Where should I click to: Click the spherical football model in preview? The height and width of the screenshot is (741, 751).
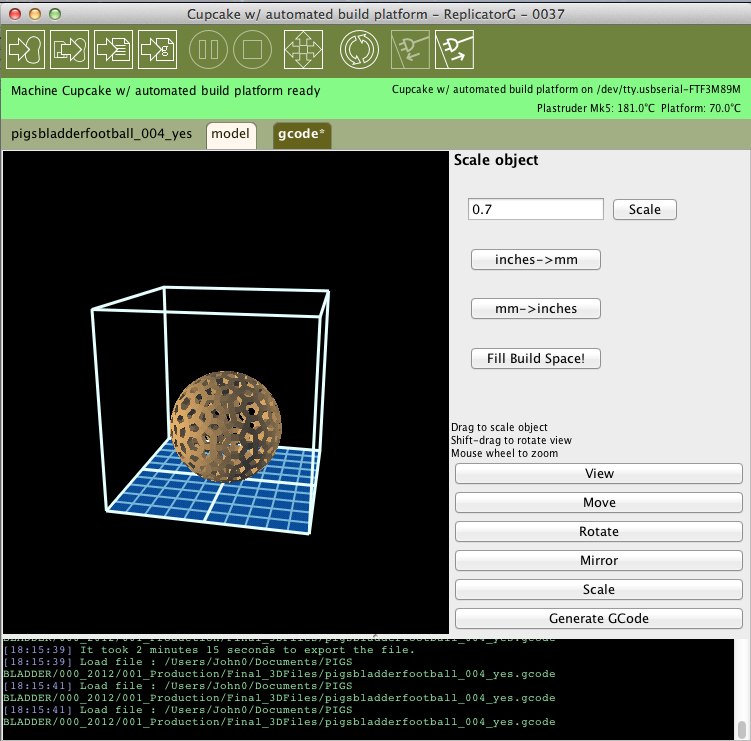click(226, 426)
